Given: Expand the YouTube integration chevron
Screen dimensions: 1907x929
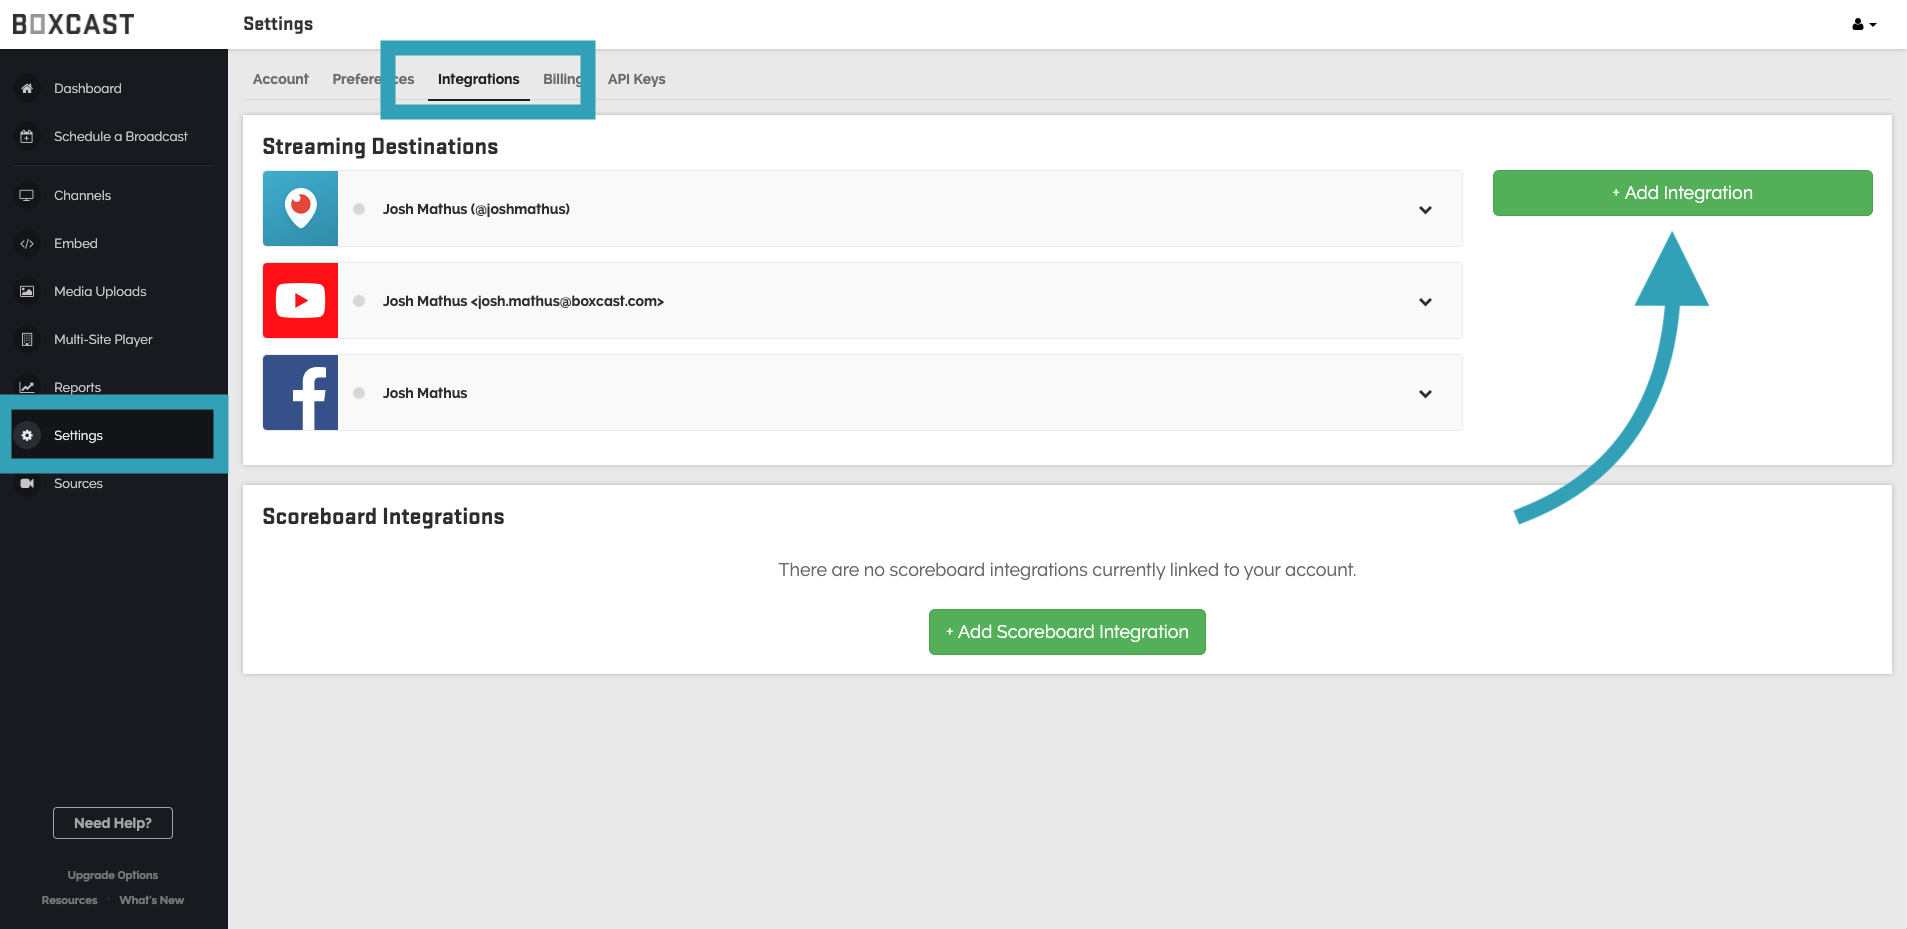Looking at the screenshot, I should 1425,302.
